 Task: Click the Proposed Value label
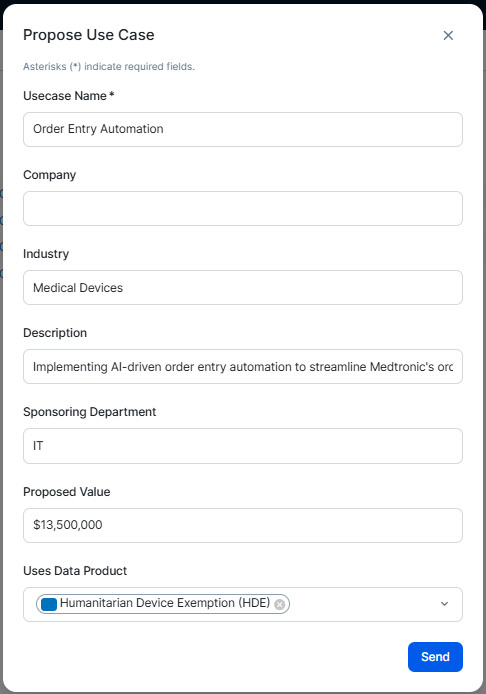click(66, 492)
